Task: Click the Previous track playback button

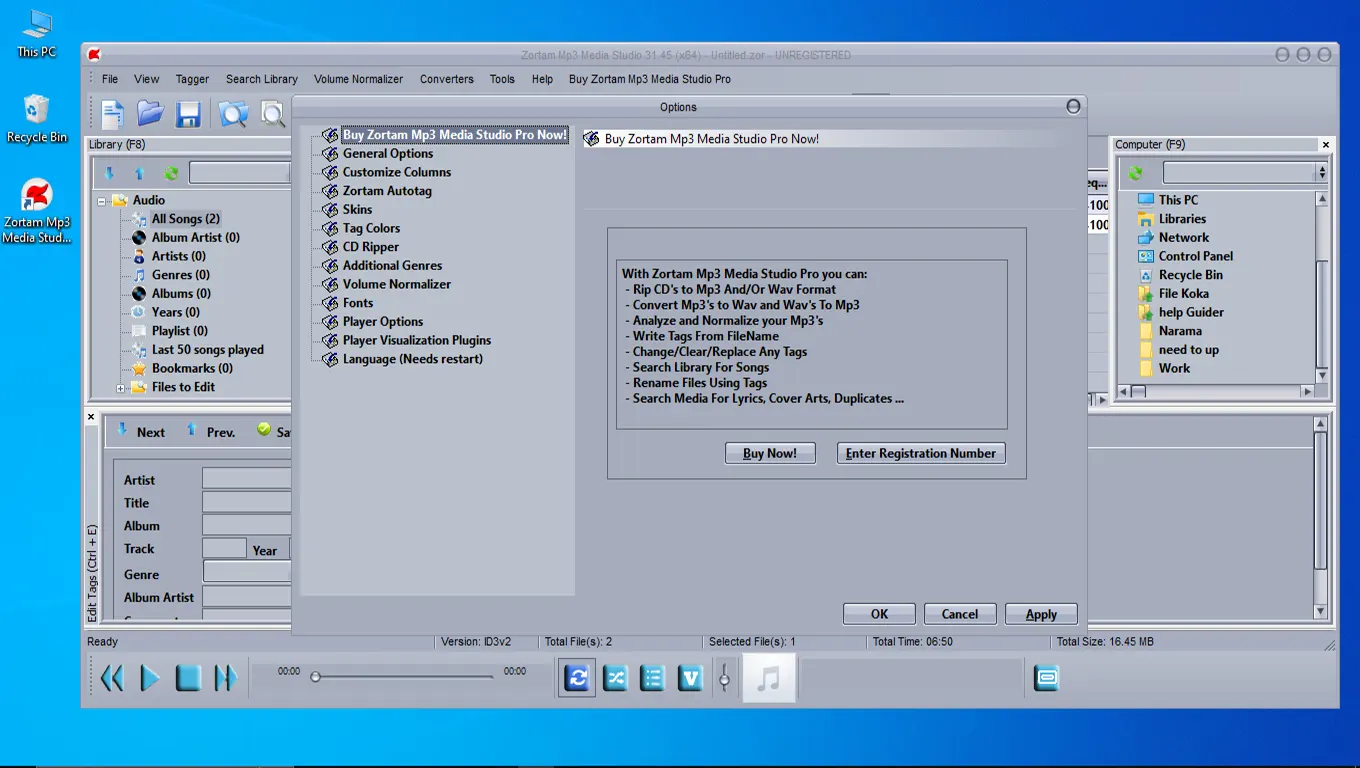Action: (112, 678)
